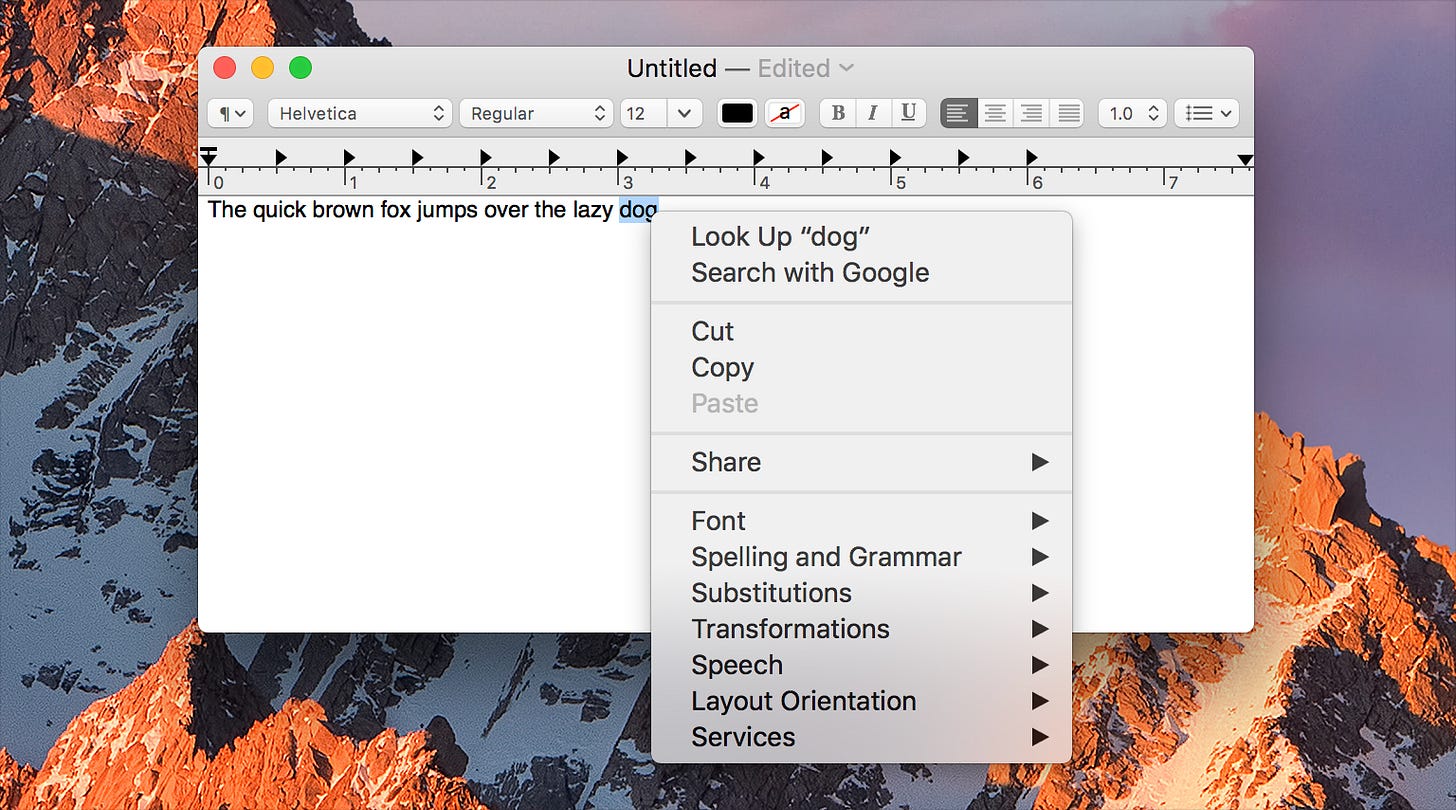Choose Search with Google
Viewport: 1456px width, 810px height.
pyautogui.click(x=810, y=272)
